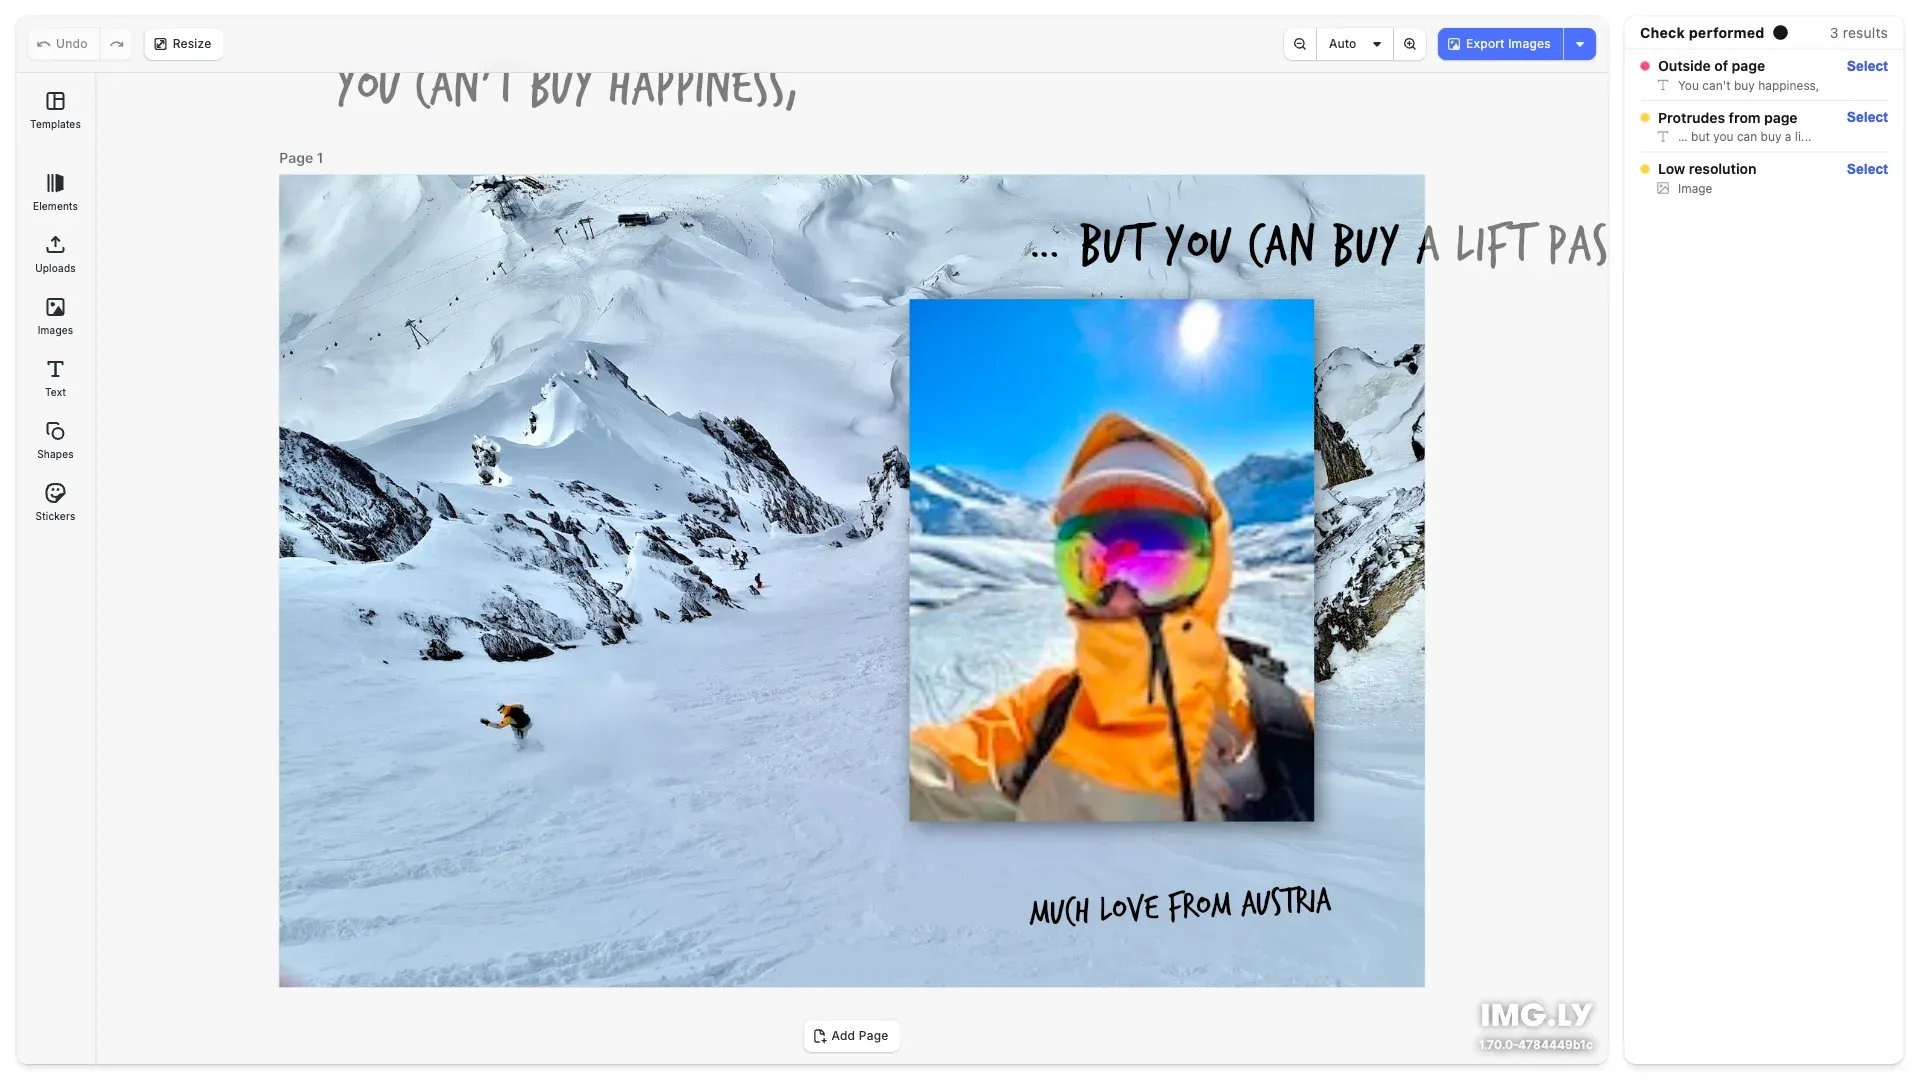1920x1080 pixels.
Task: Open the Images panel
Action: [55, 316]
